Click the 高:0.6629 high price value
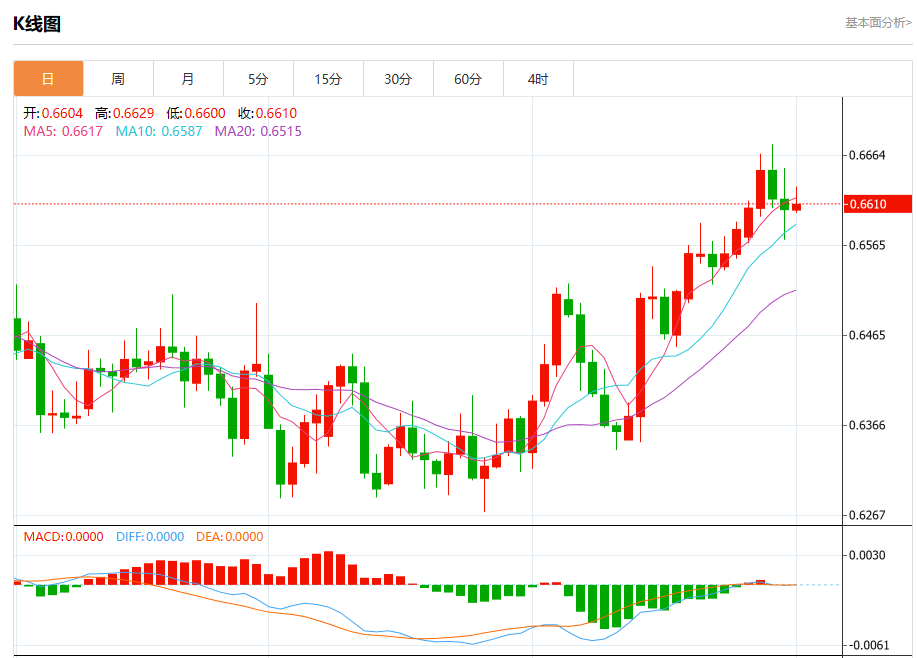The width and height of the screenshot is (917, 658). [125, 113]
